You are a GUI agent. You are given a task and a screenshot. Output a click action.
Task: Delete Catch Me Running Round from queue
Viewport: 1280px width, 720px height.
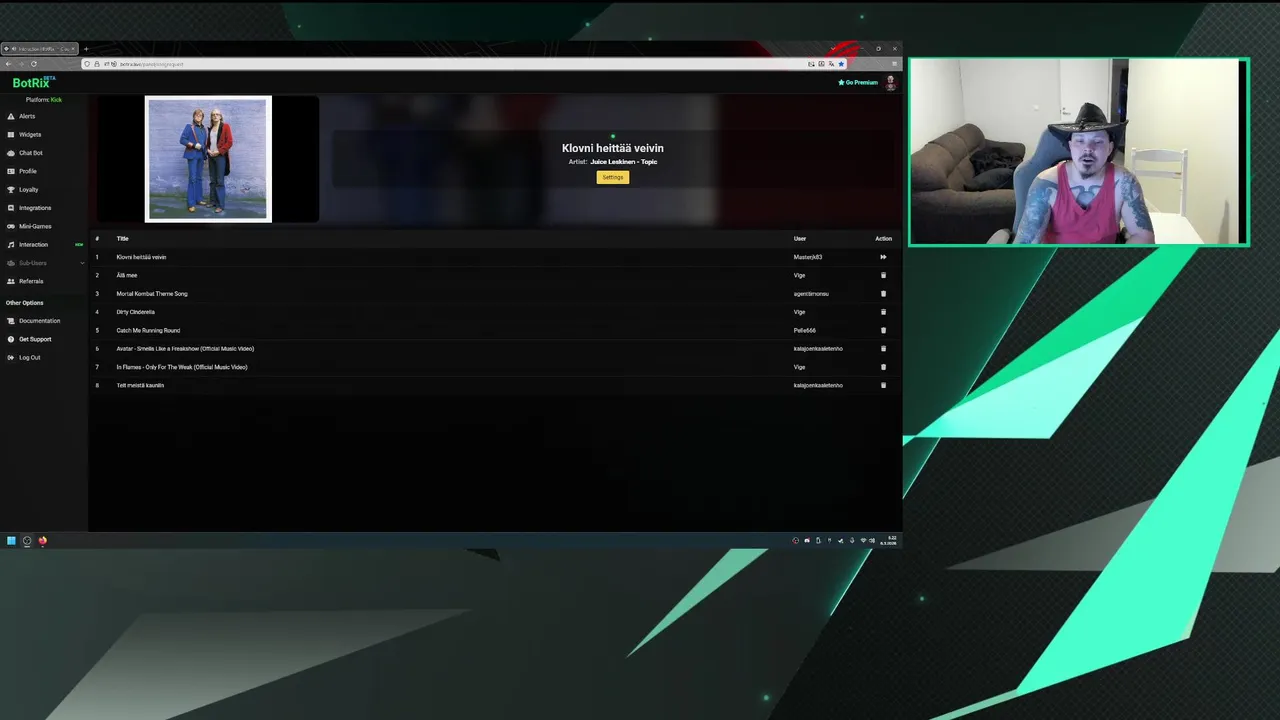click(883, 330)
